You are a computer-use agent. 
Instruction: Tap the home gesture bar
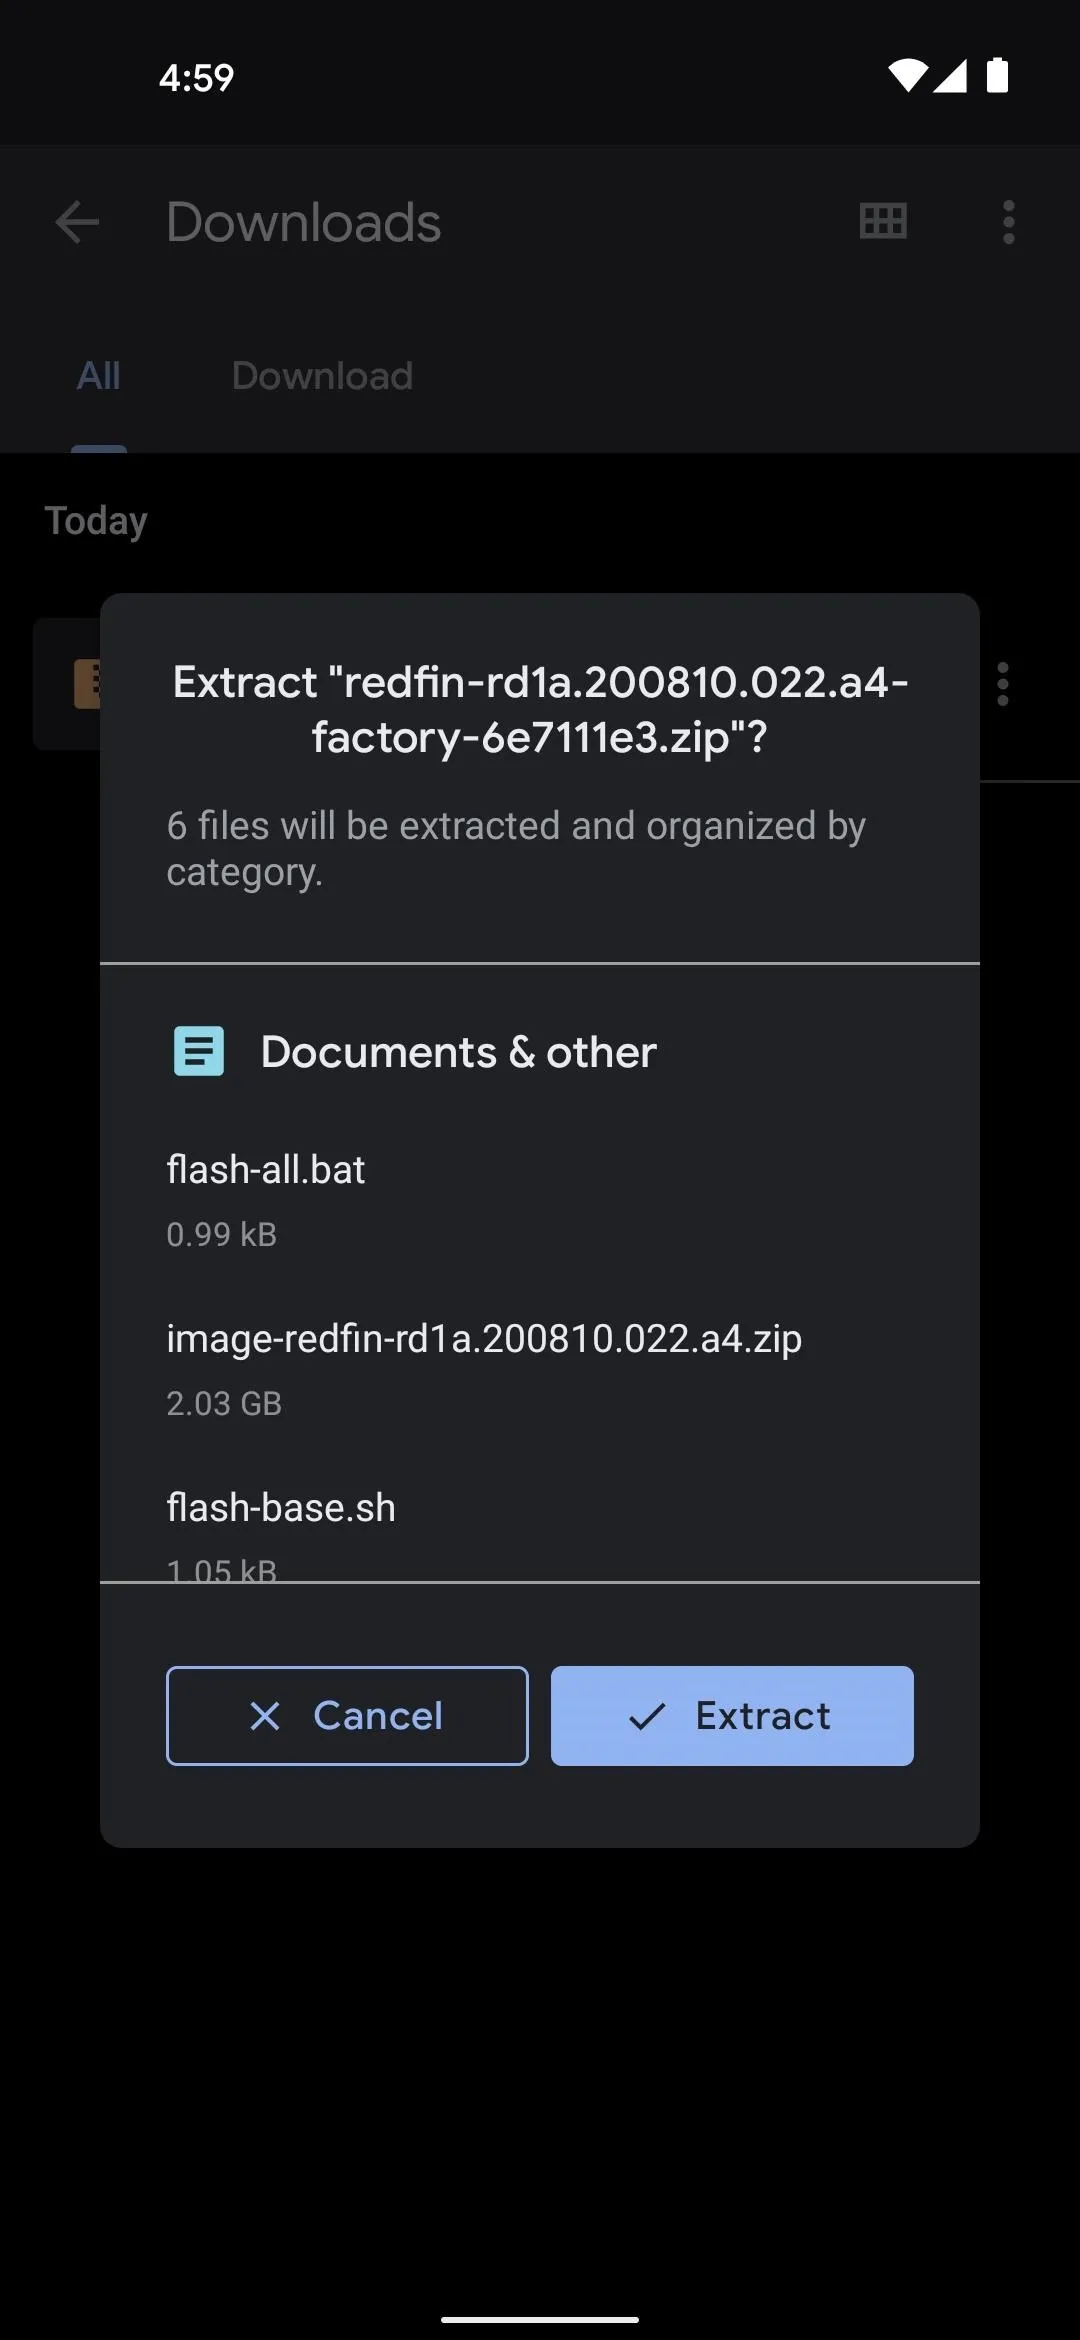(540, 2319)
